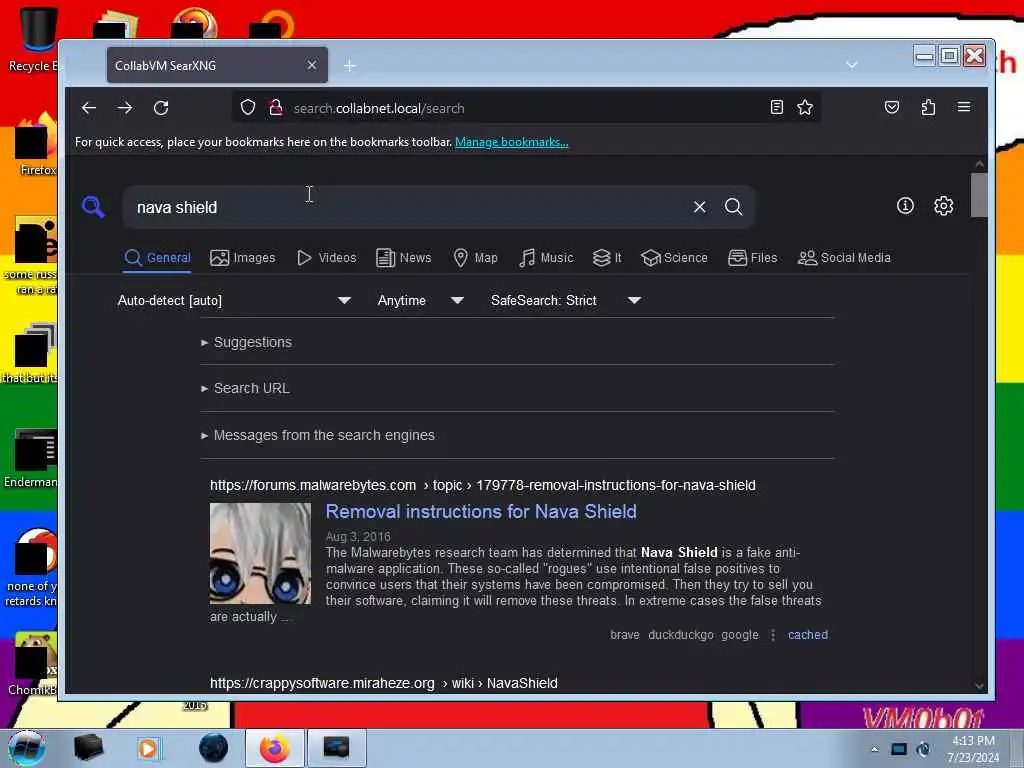
Task: Click the page vertical scrollbar thumb
Action: [979, 195]
